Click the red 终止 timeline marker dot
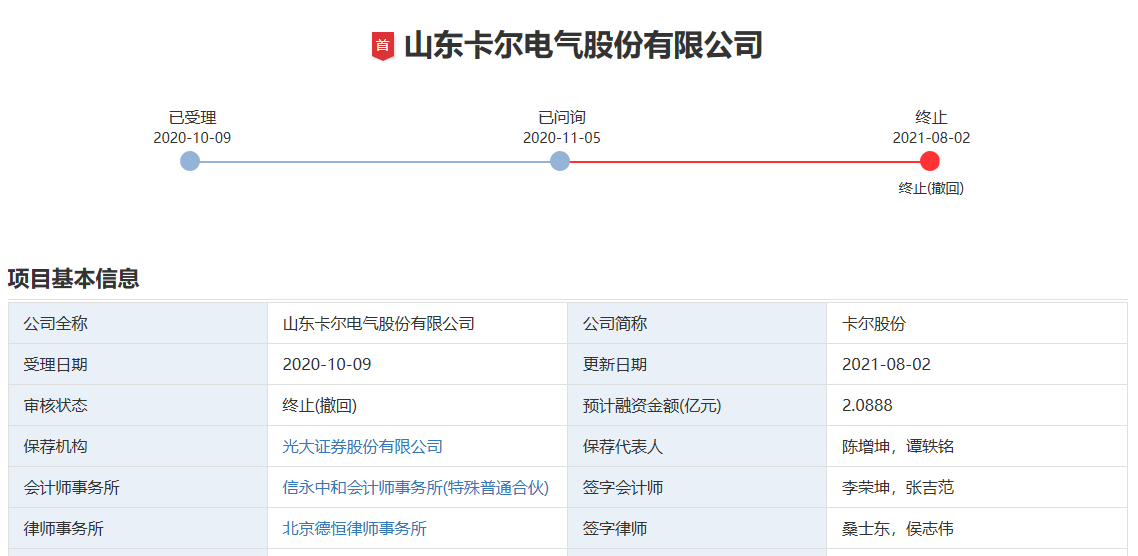 (930, 161)
